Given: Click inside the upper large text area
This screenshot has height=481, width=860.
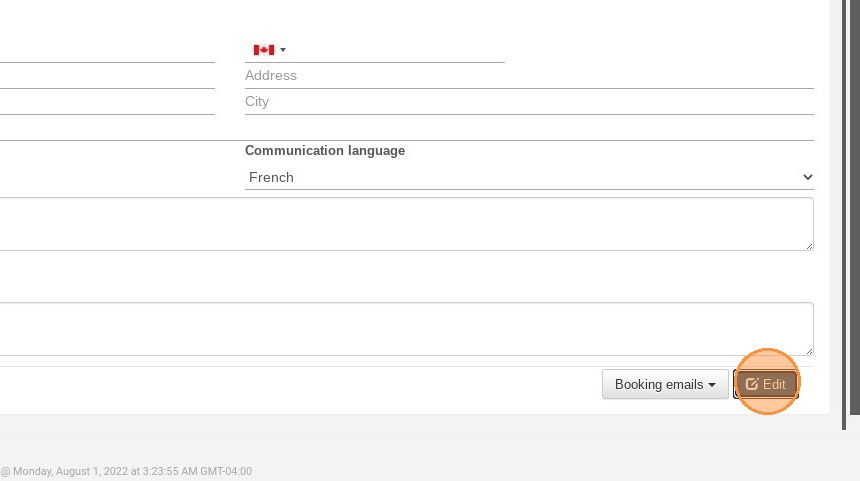Looking at the screenshot, I should click(406, 224).
